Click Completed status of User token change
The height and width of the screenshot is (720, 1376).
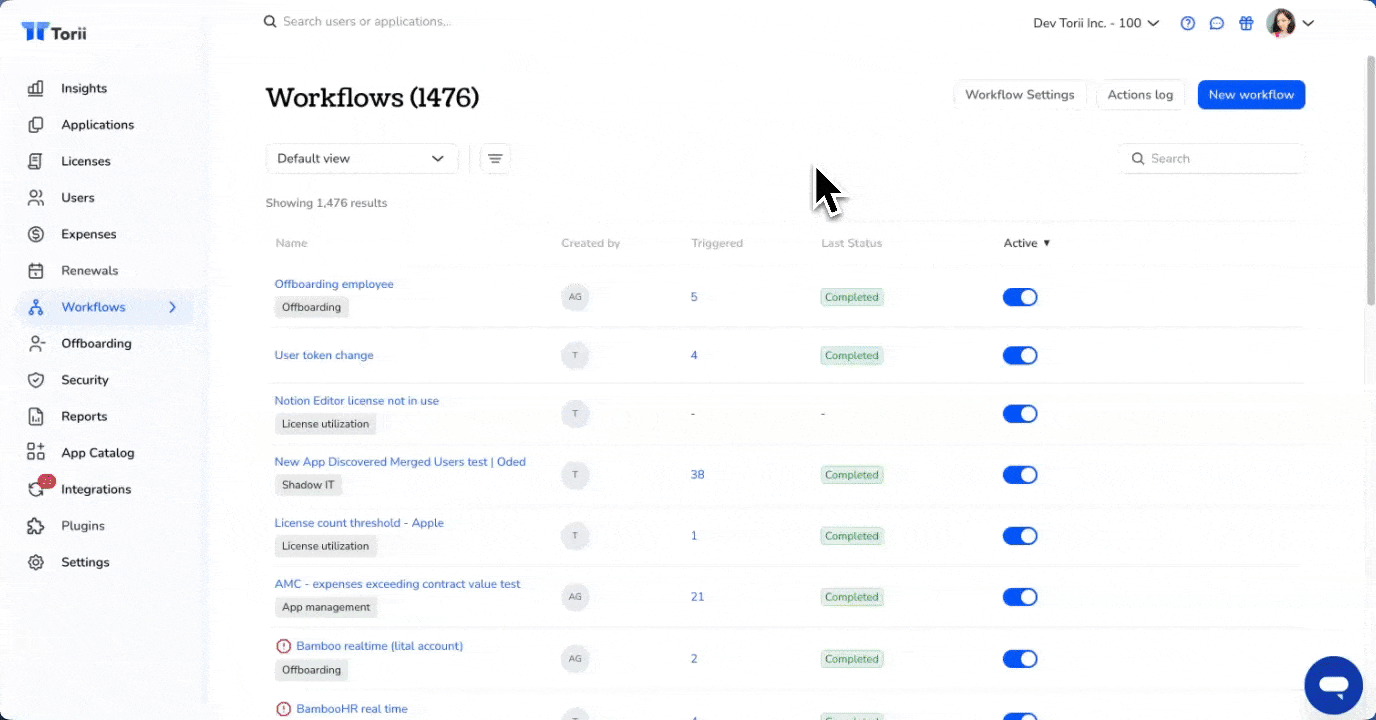coord(852,355)
